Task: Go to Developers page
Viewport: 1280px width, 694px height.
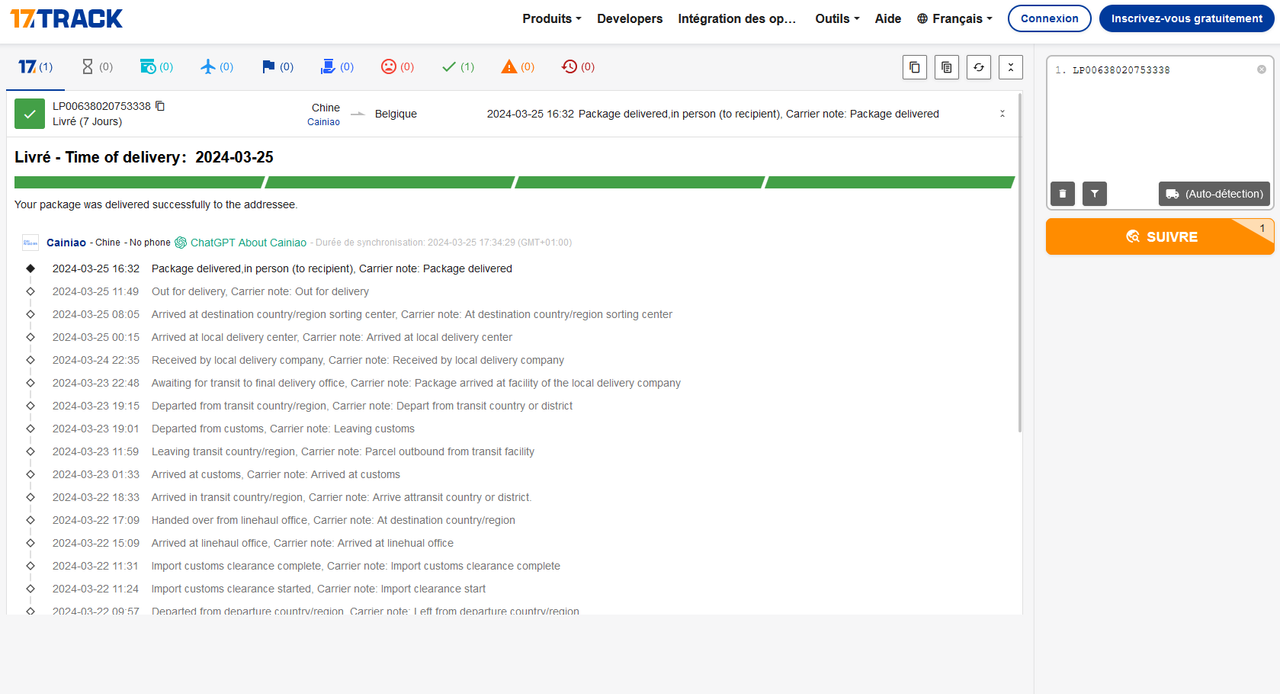Action: 630,18
